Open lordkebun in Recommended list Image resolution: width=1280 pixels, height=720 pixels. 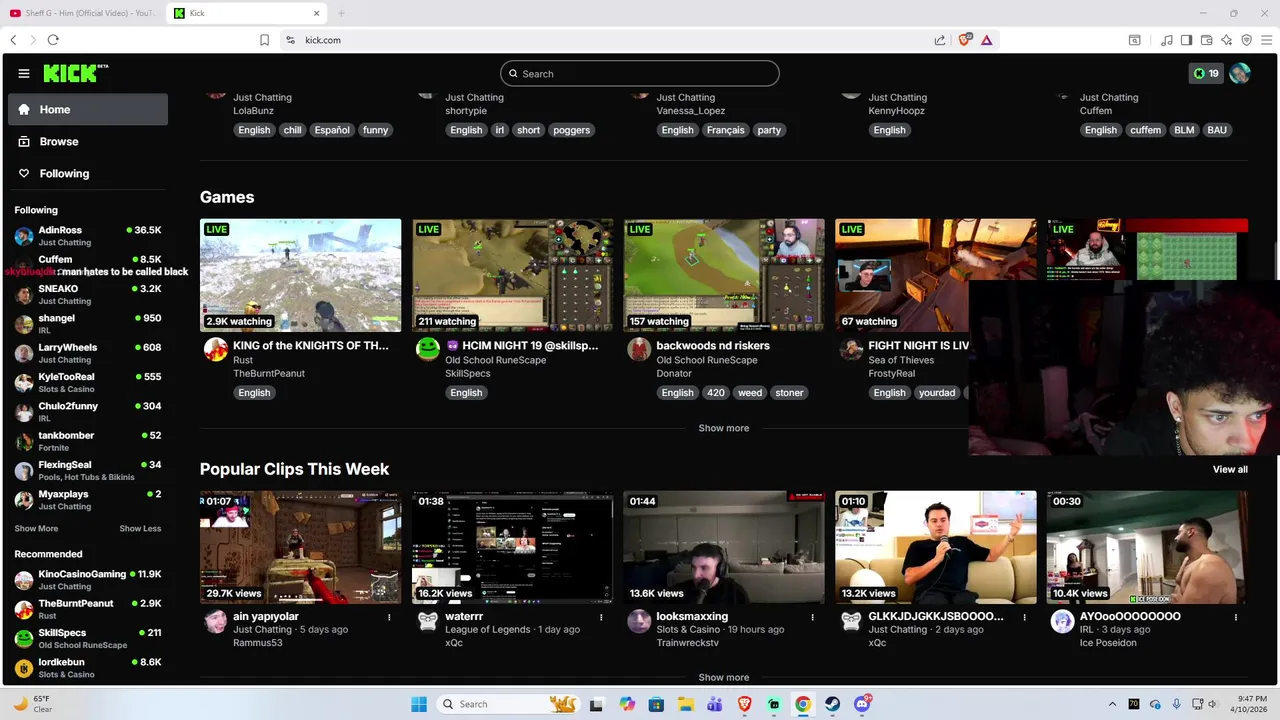(x=88, y=667)
